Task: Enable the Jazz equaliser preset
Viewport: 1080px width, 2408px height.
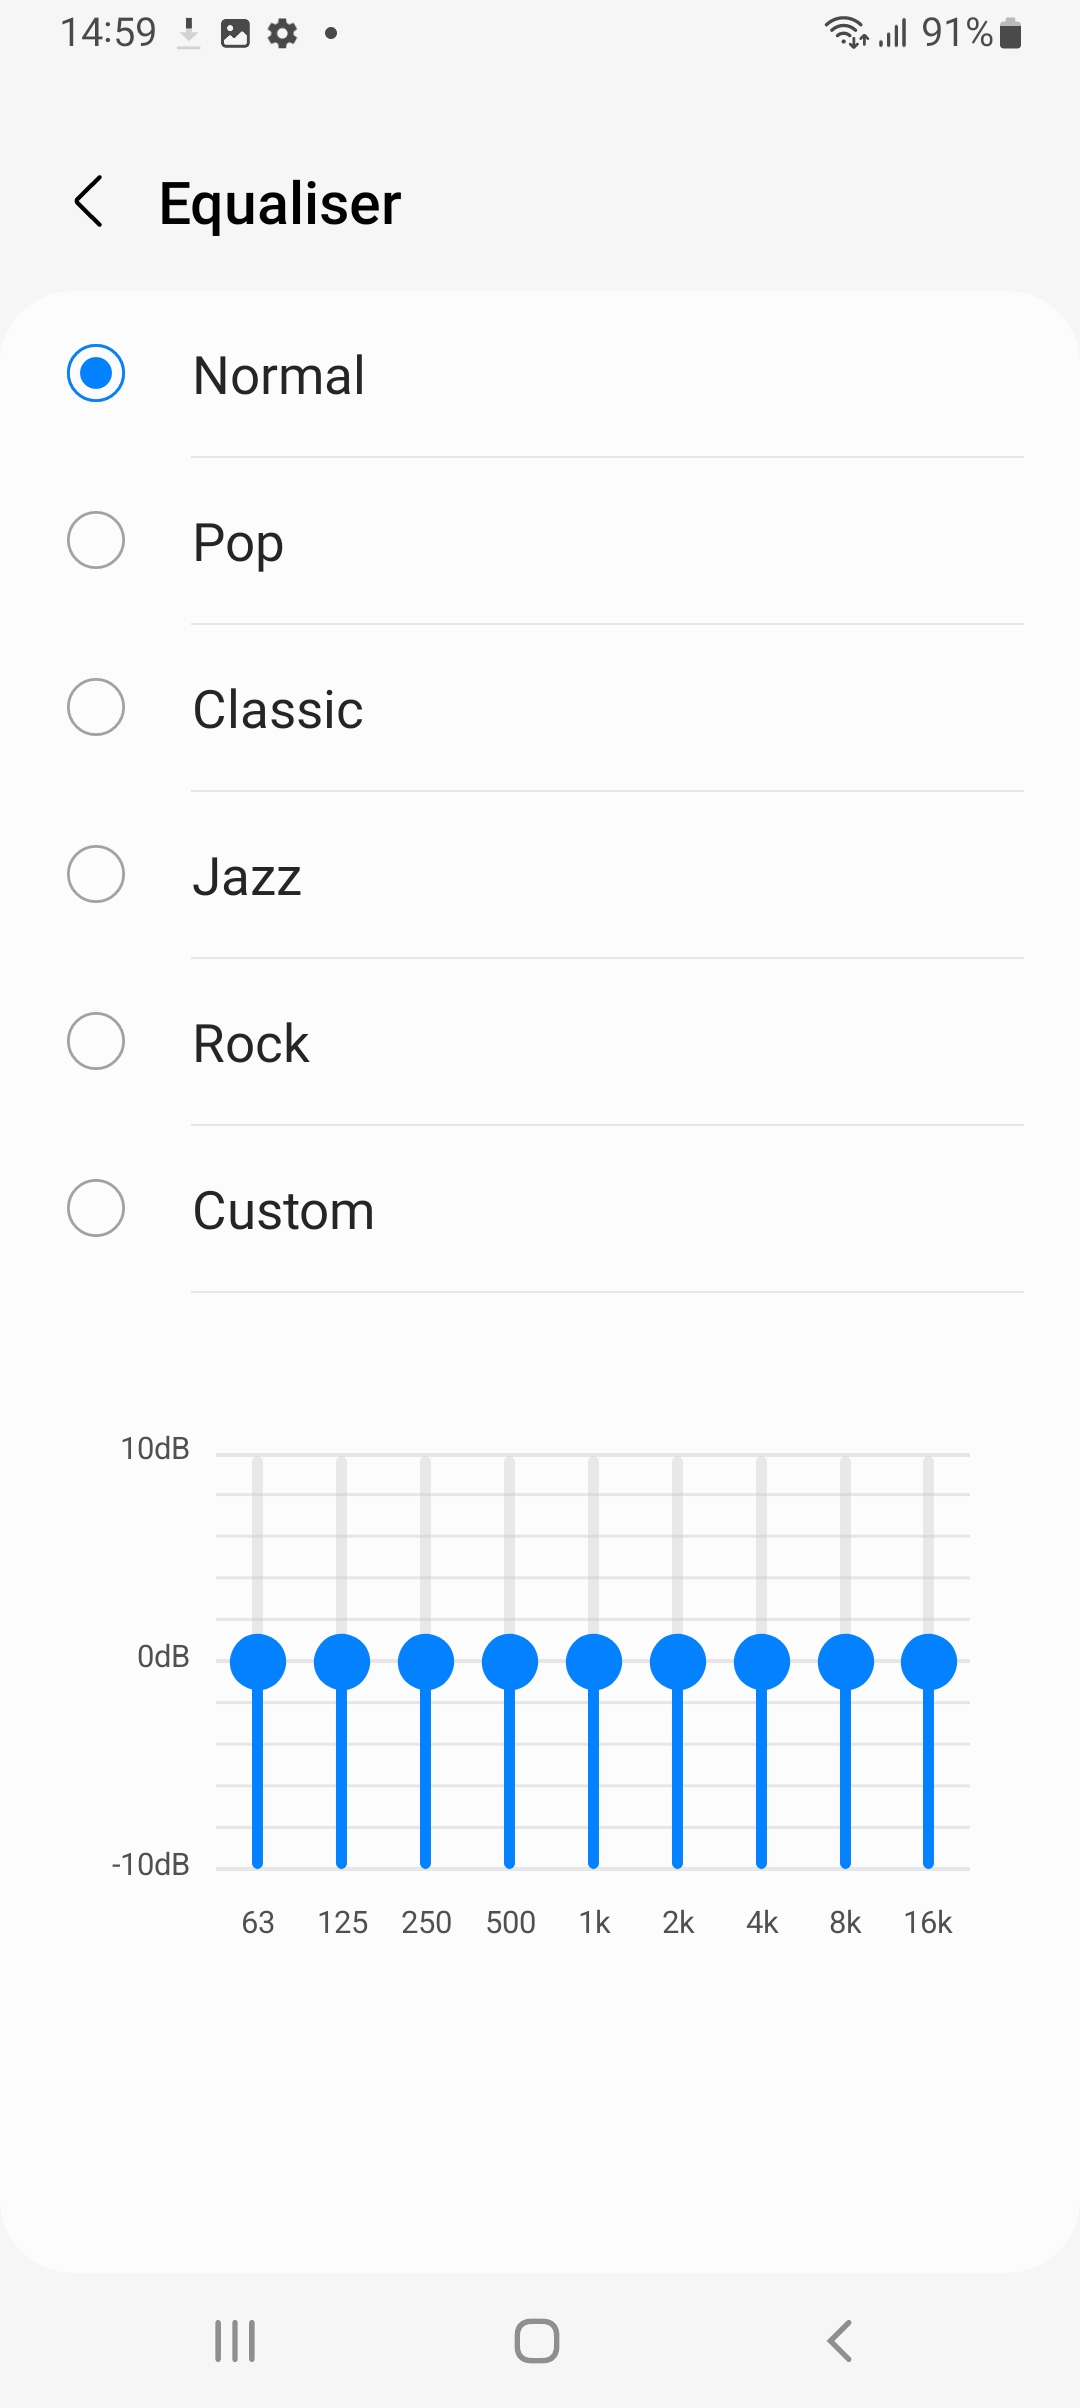Action: [96, 875]
